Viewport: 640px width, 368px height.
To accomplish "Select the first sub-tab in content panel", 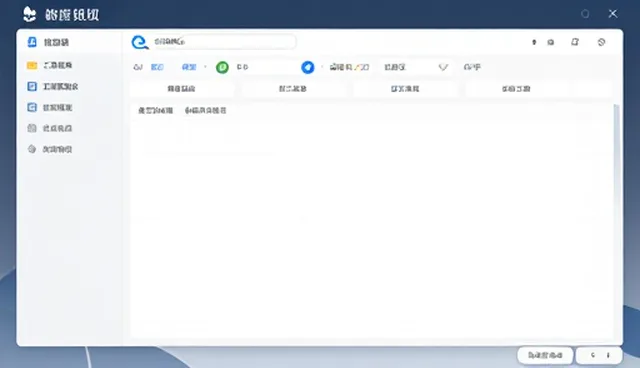I will tap(156, 110).
